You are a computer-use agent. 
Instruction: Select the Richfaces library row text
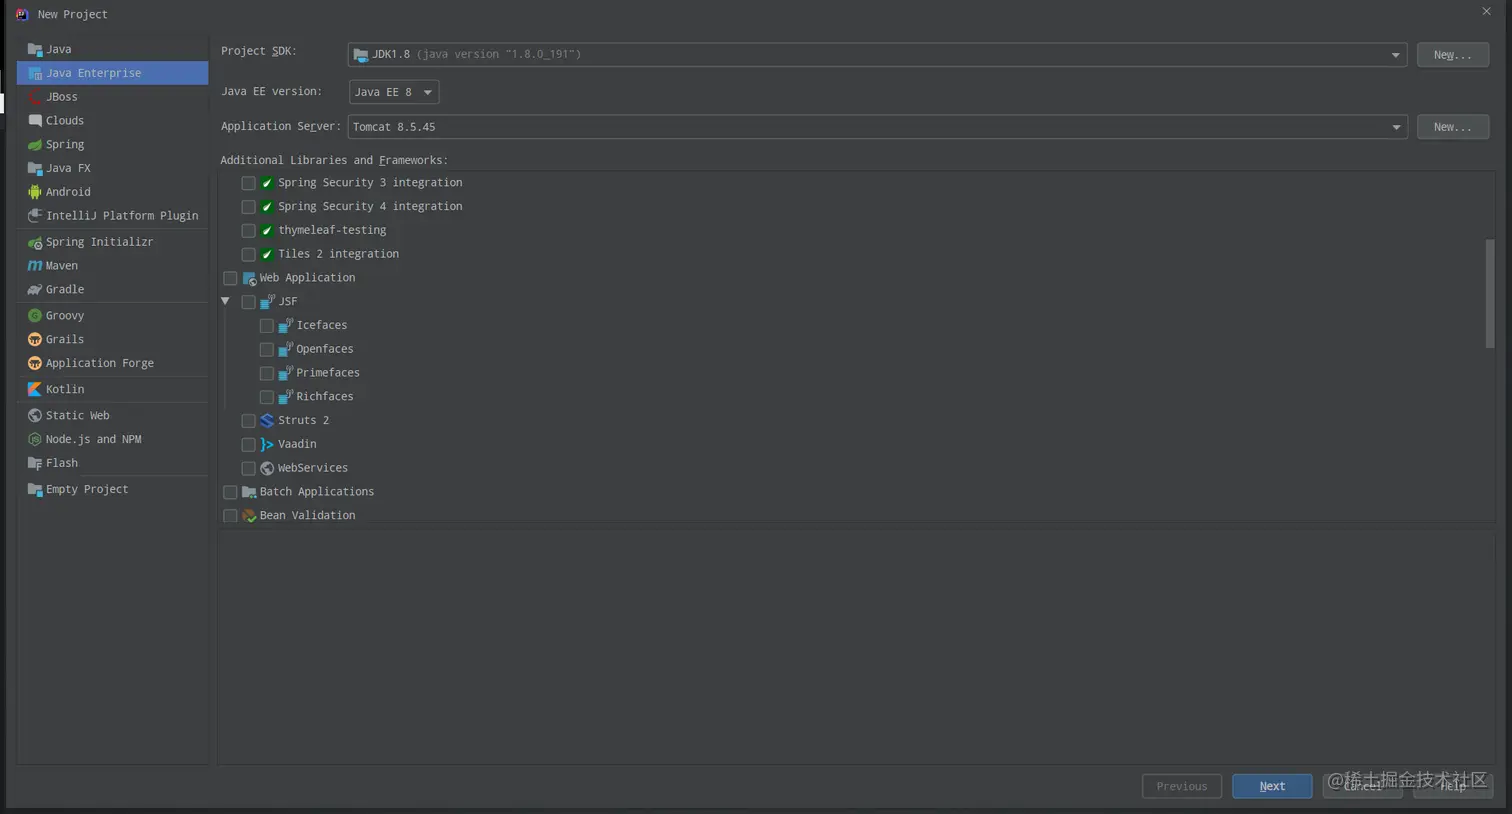[325, 397]
